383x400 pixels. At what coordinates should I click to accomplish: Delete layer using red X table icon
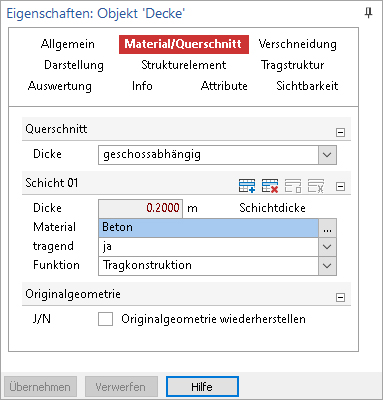270,186
